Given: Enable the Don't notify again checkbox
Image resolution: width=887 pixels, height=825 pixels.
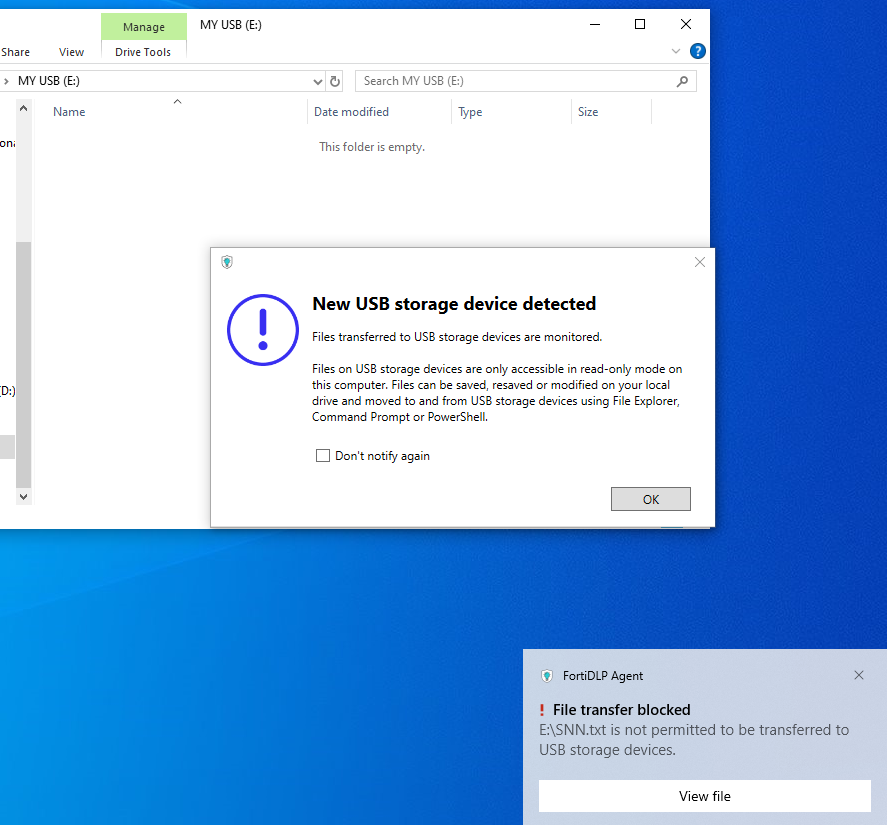Looking at the screenshot, I should point(323,456).
